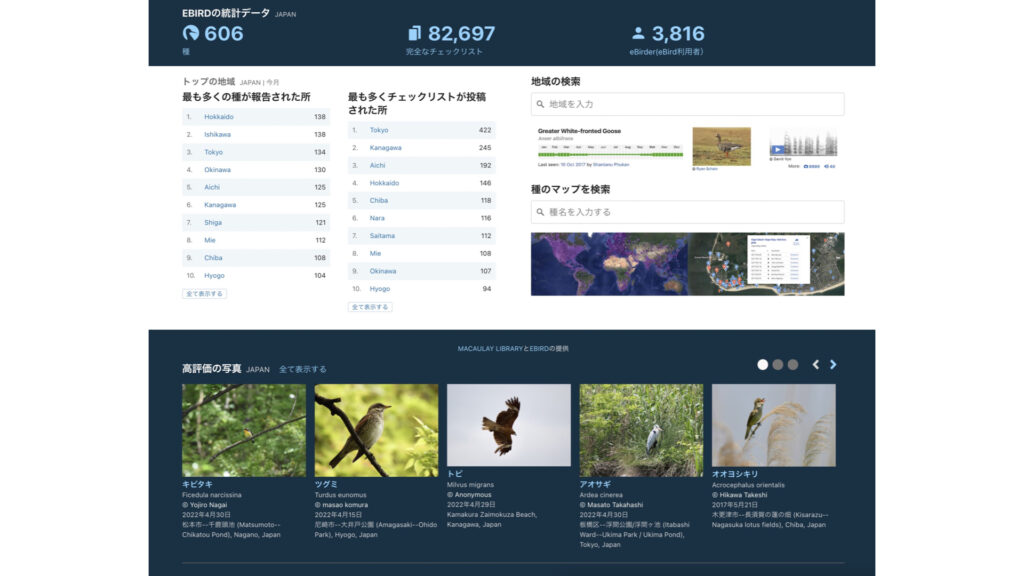Screen dimensions: 1024x576
Task: Open the hotspot map thumbnail with checklist popup
Action: click(x=766, y=264)
